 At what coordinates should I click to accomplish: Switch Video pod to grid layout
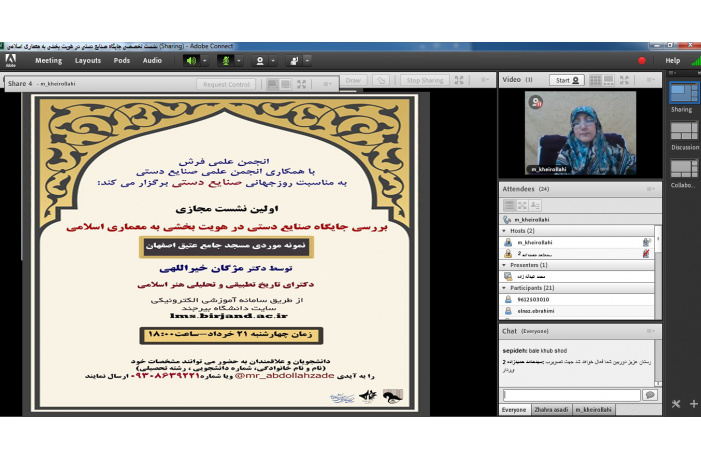(595, 80)
